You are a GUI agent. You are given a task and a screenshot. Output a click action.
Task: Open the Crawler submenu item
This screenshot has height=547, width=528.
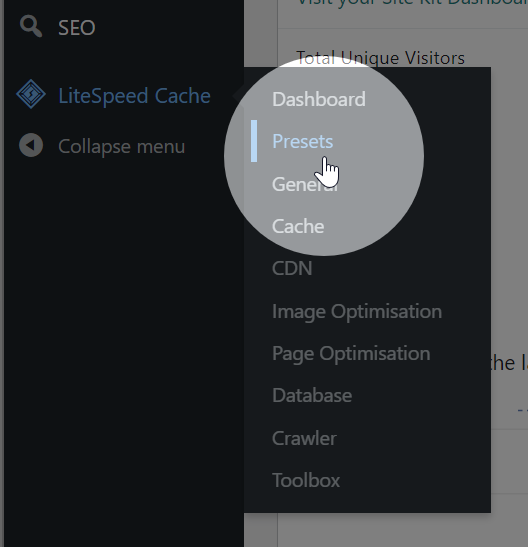click(x=304, y=438)
